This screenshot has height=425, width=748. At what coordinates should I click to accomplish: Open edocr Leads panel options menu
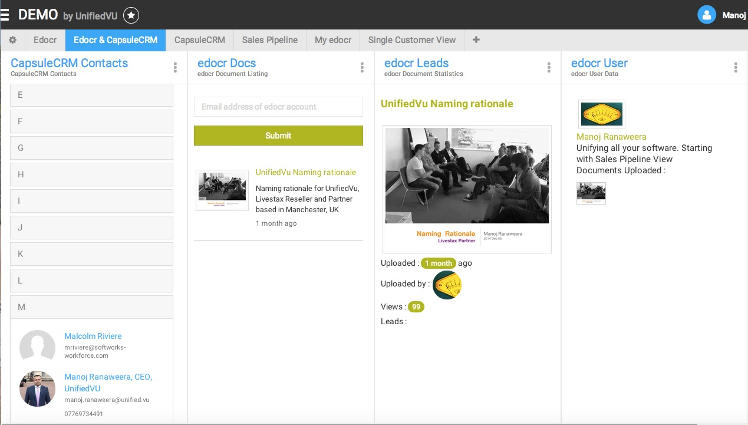point(549,67)
